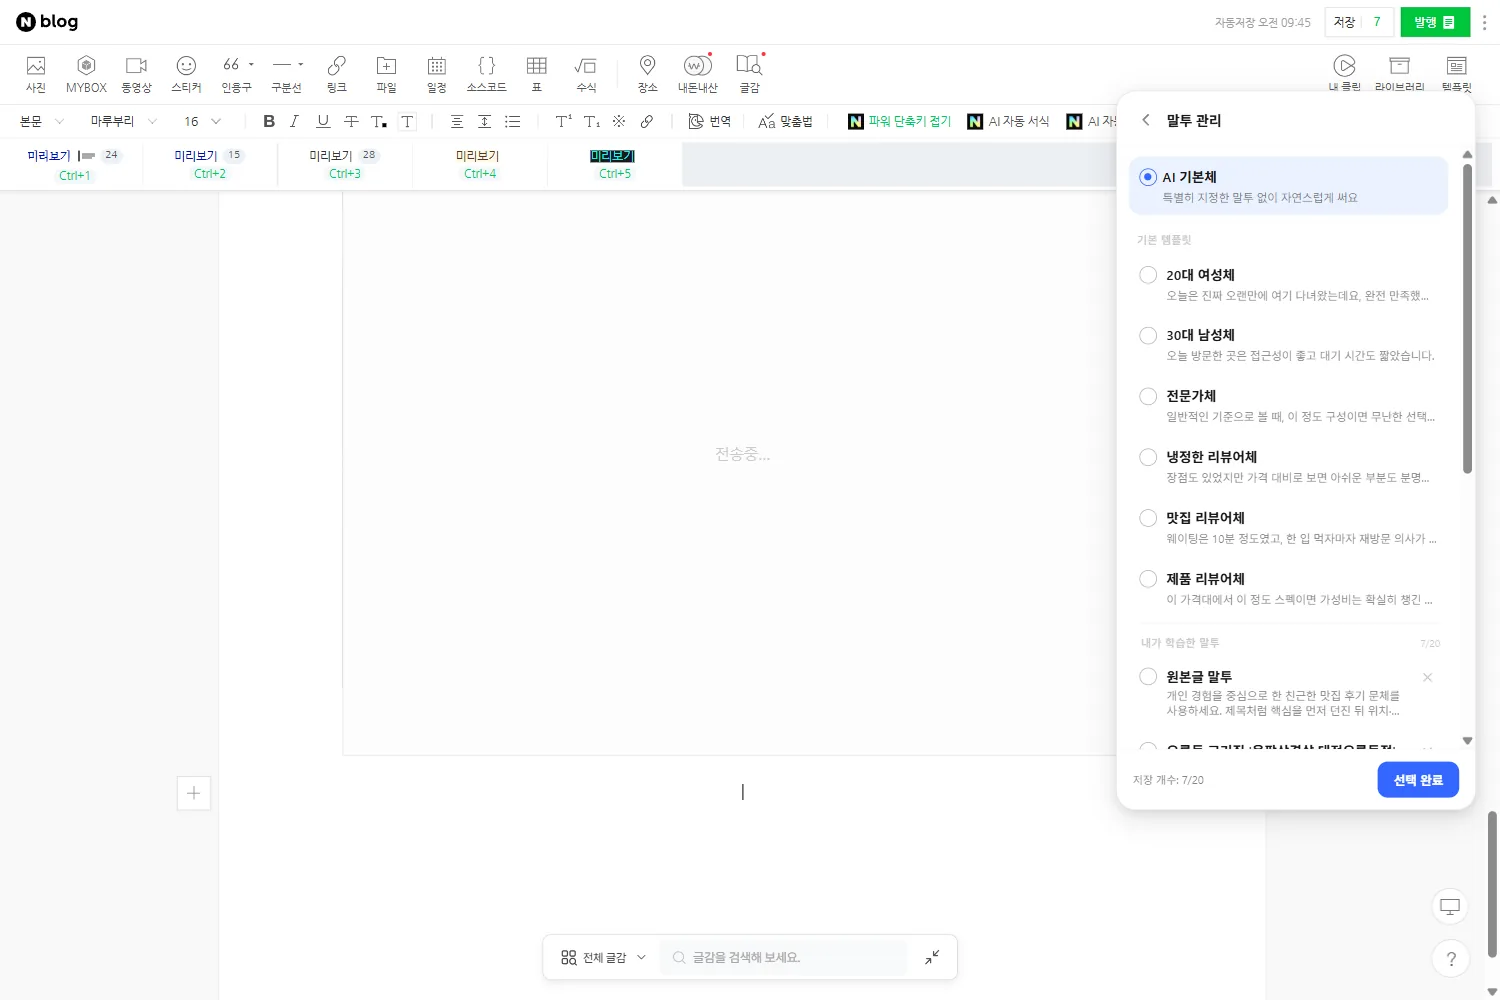Toggle bold text formatting
The image size is (1500, 1000).
tap(268, 121)
